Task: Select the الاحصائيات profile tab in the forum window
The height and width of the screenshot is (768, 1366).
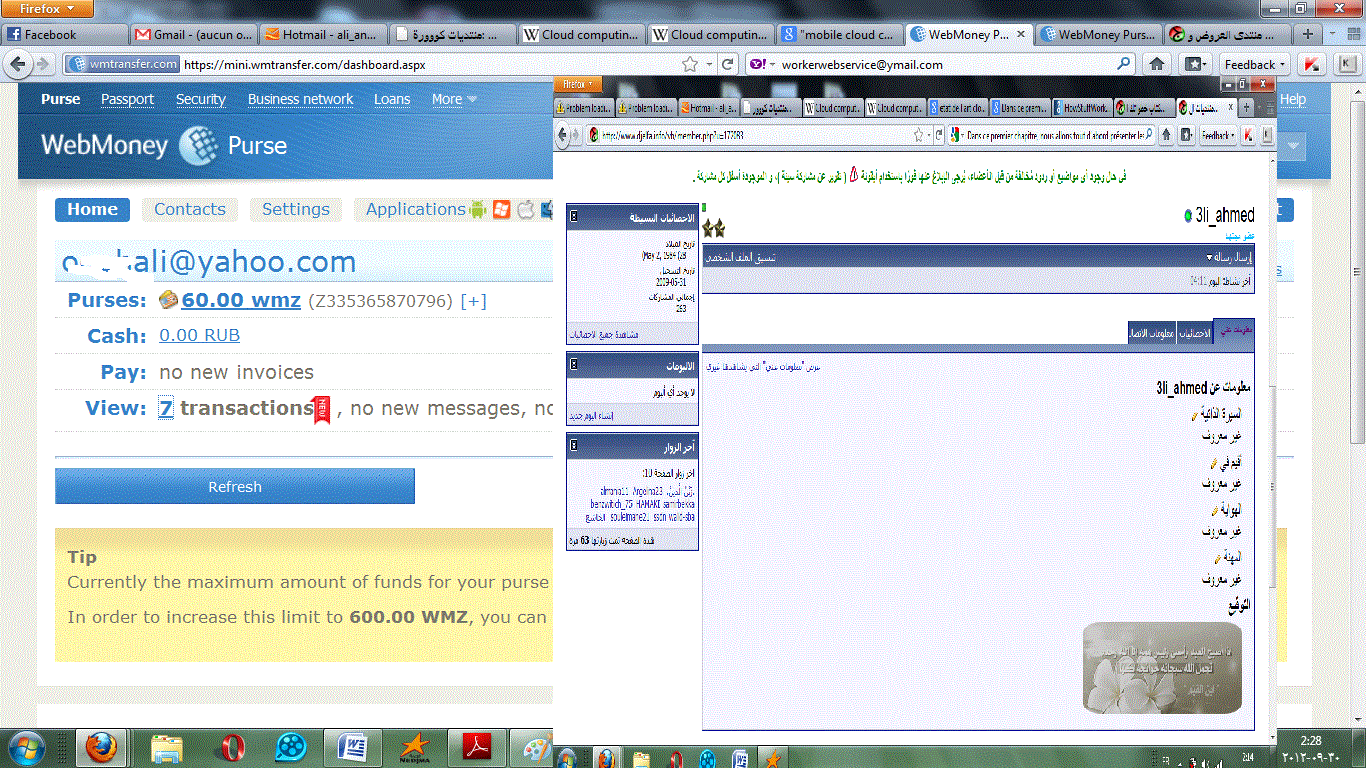Action: 1195,333
